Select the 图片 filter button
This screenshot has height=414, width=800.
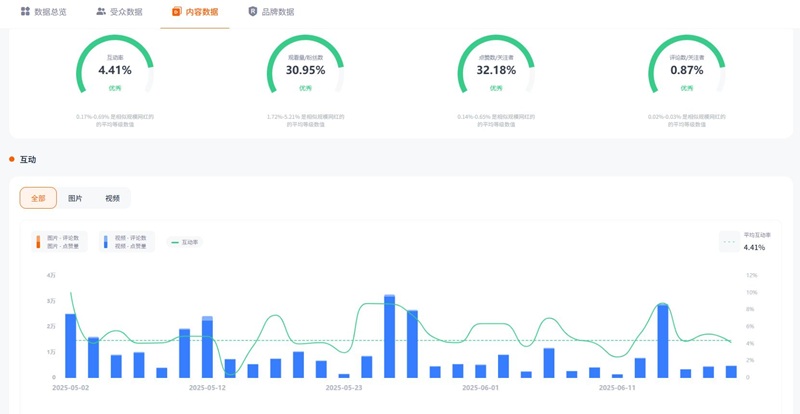75,198
